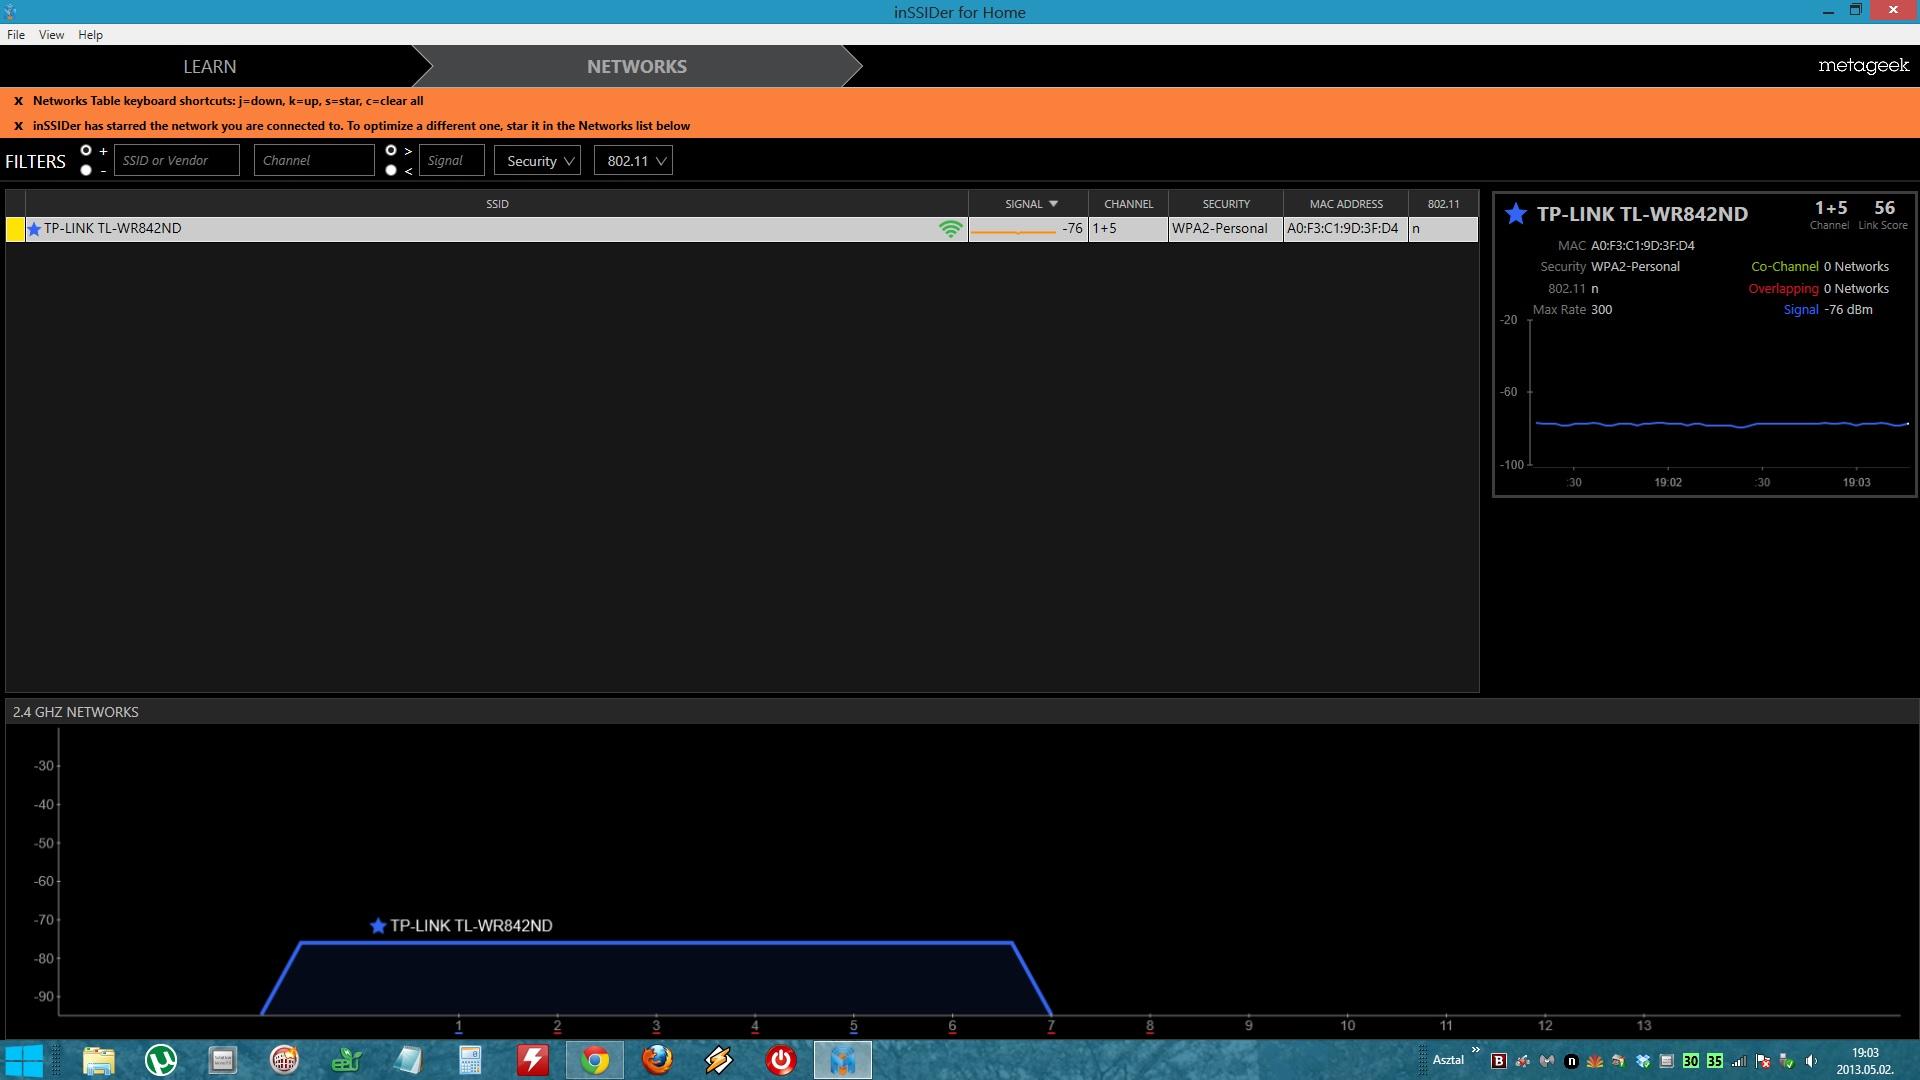Sort by the SIGNAL column header arrow
The height and width of the screenshot is (1080, 1920).
point(1053,204)
